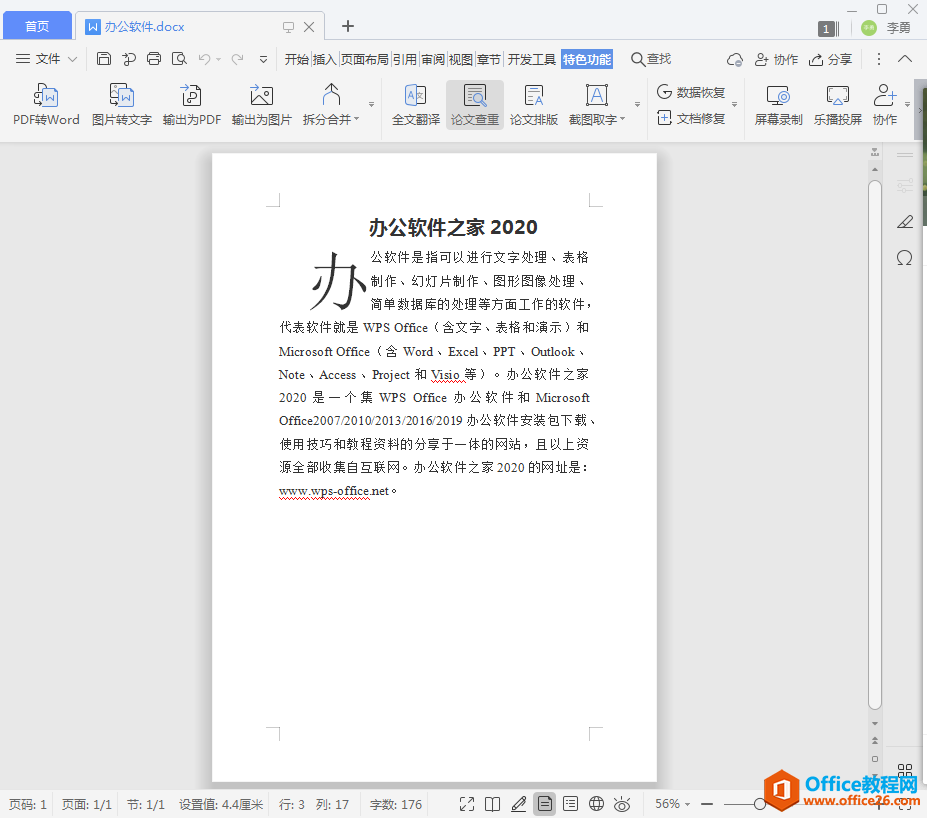Undo the last action

pos(205,59)
